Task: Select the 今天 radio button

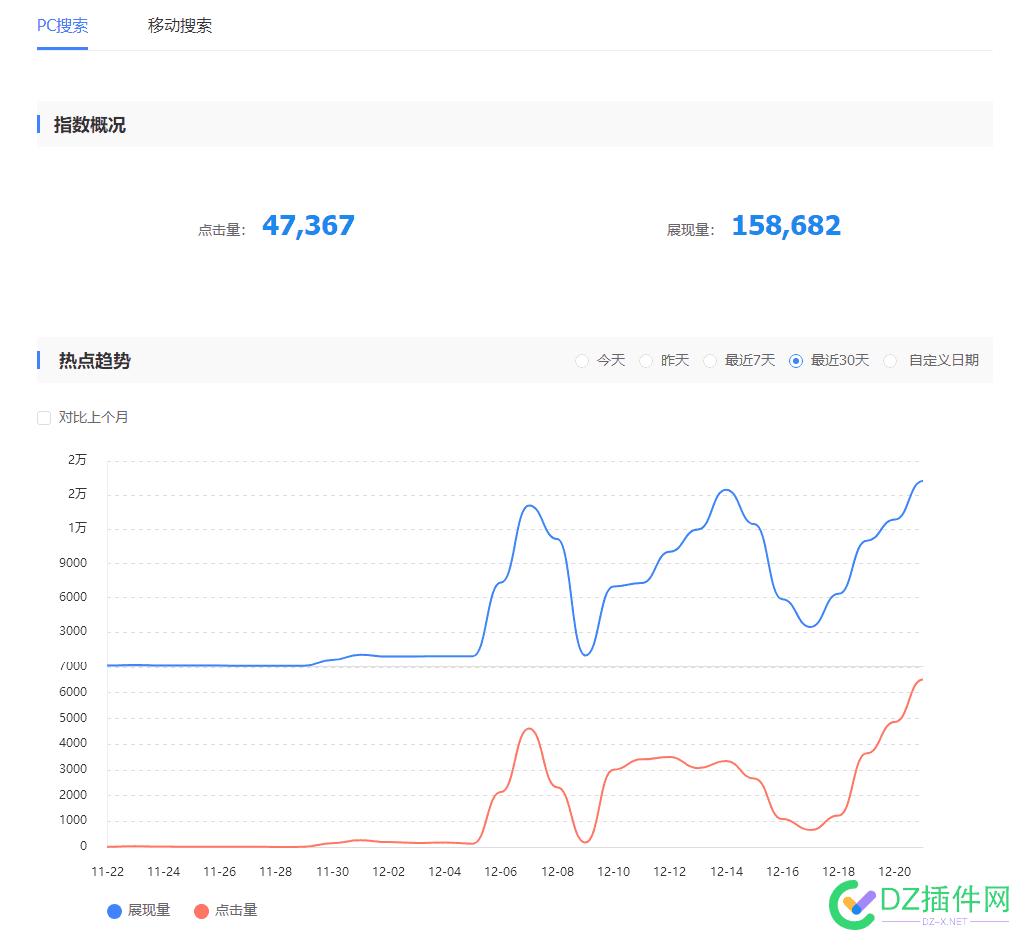Action: [x=581, y=361]
